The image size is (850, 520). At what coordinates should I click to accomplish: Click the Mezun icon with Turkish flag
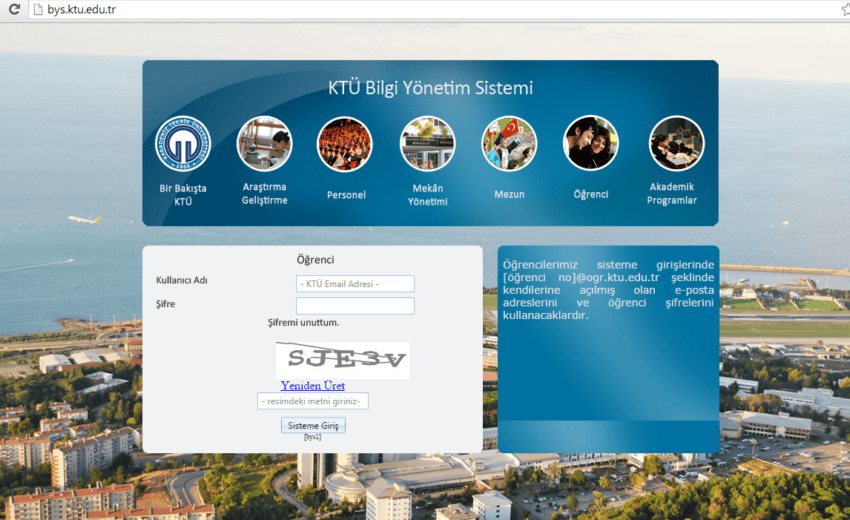point(509,144)
